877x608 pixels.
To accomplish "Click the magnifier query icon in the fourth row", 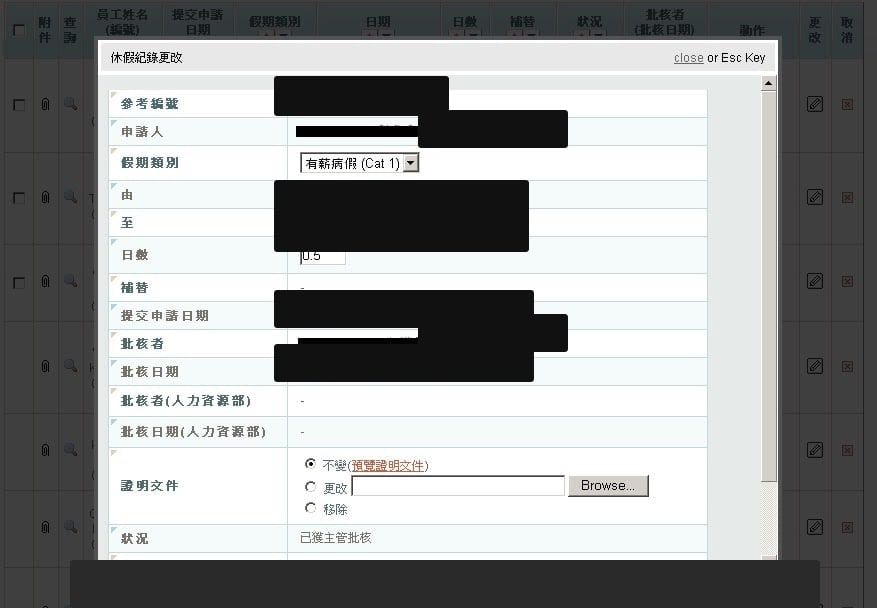I will pos(70,365).
